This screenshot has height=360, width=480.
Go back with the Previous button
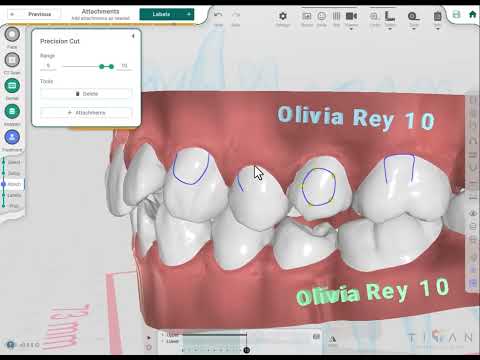(x=34, y=14)
